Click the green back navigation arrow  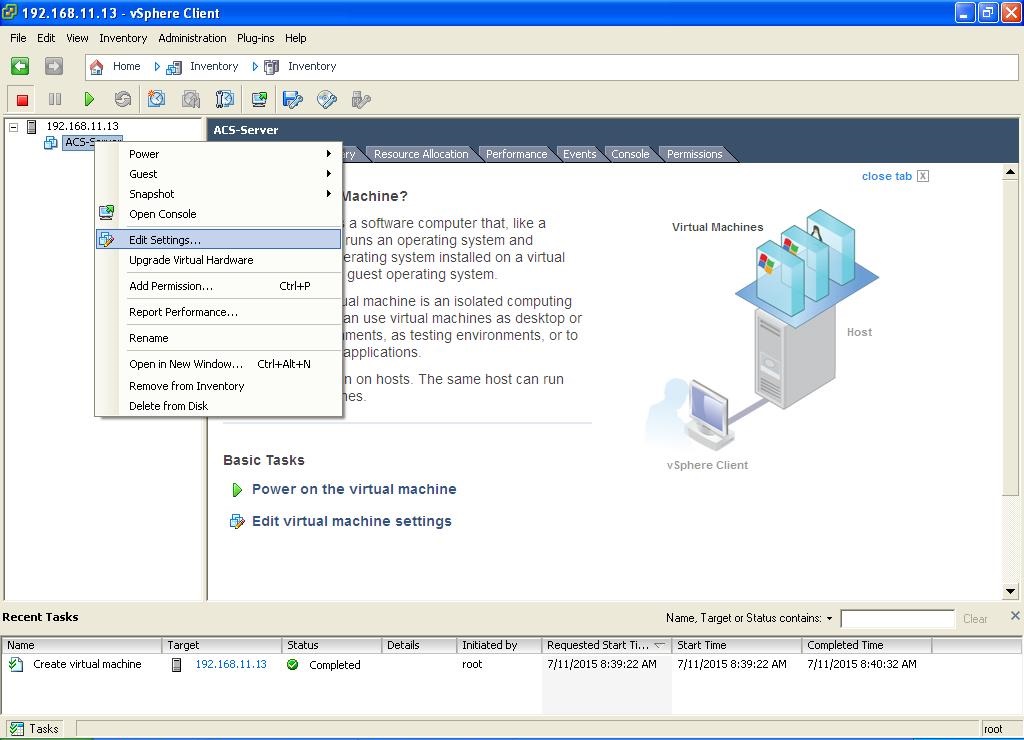[20, 66]
